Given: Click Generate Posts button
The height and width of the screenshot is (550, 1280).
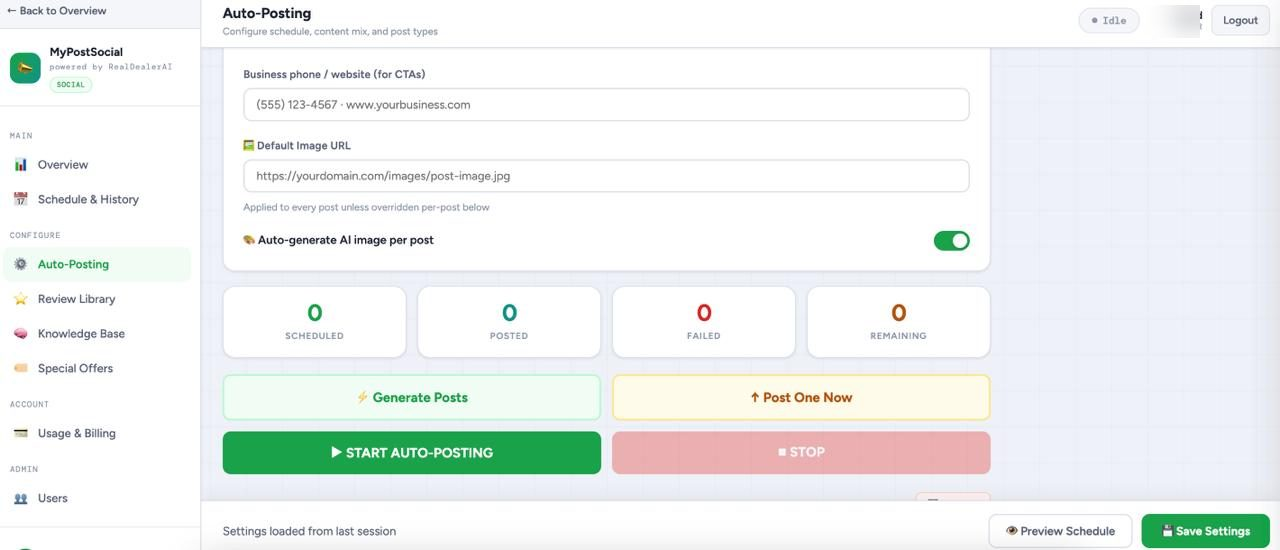Looking at the screenshot, I should coord(411,397).
